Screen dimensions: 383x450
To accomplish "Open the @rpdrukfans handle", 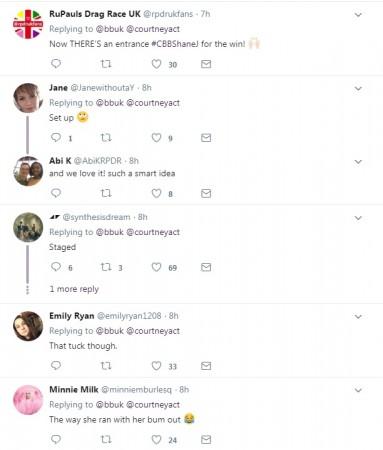I will 168,14.
